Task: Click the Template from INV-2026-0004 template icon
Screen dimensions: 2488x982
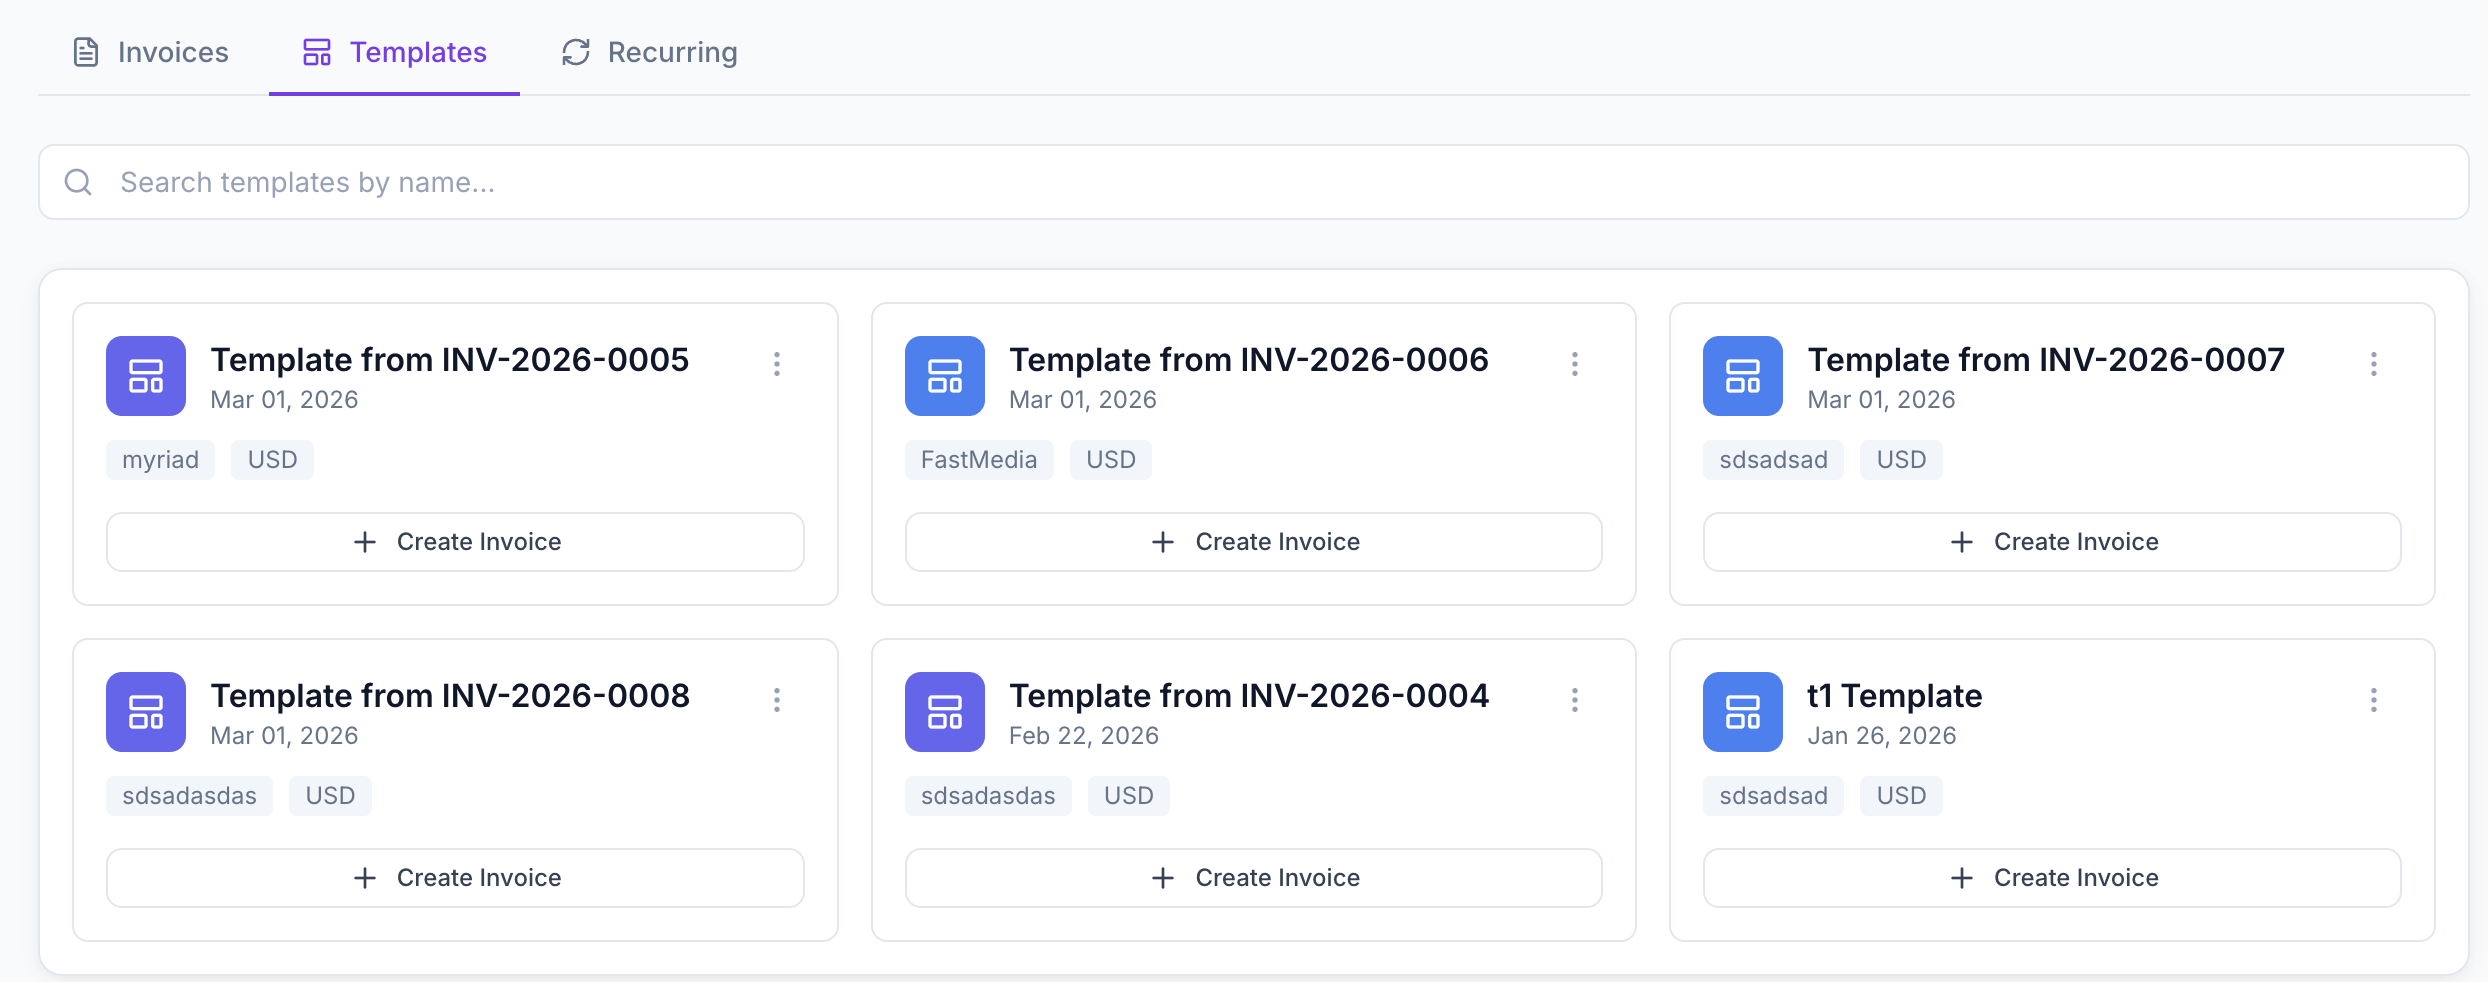Action: 944,712
